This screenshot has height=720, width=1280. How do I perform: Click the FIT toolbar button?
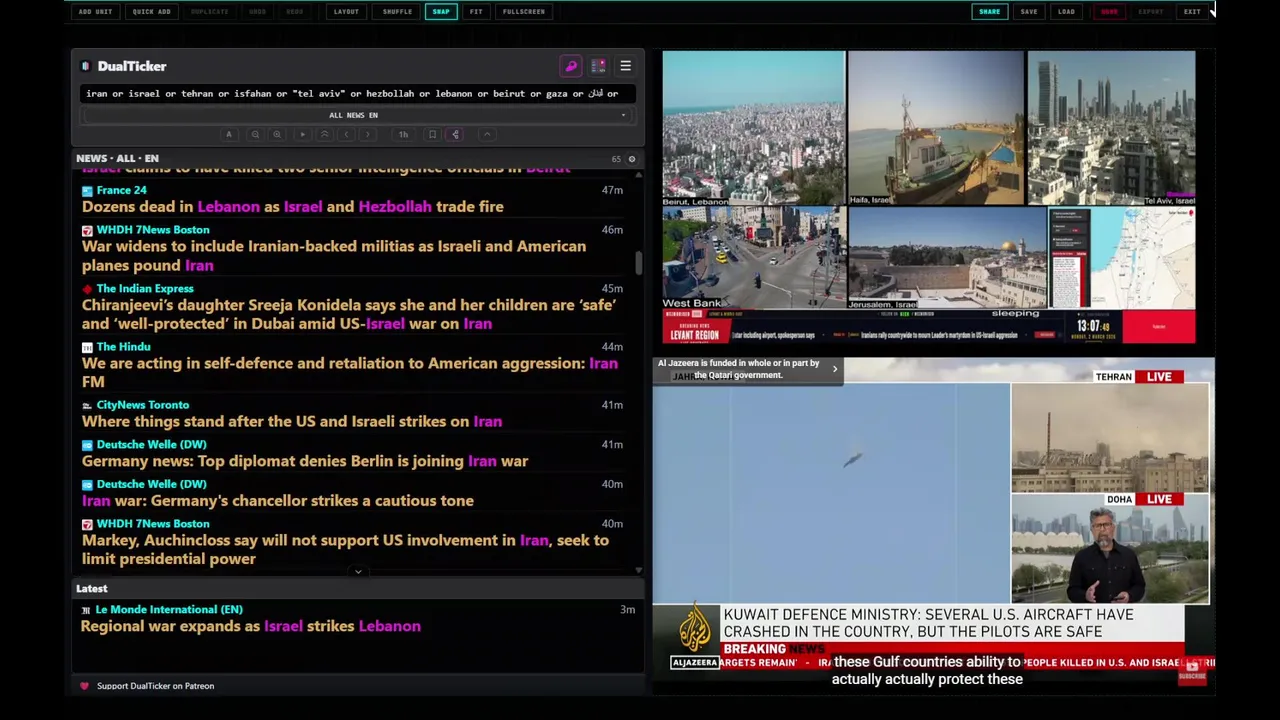coord(476,11)
